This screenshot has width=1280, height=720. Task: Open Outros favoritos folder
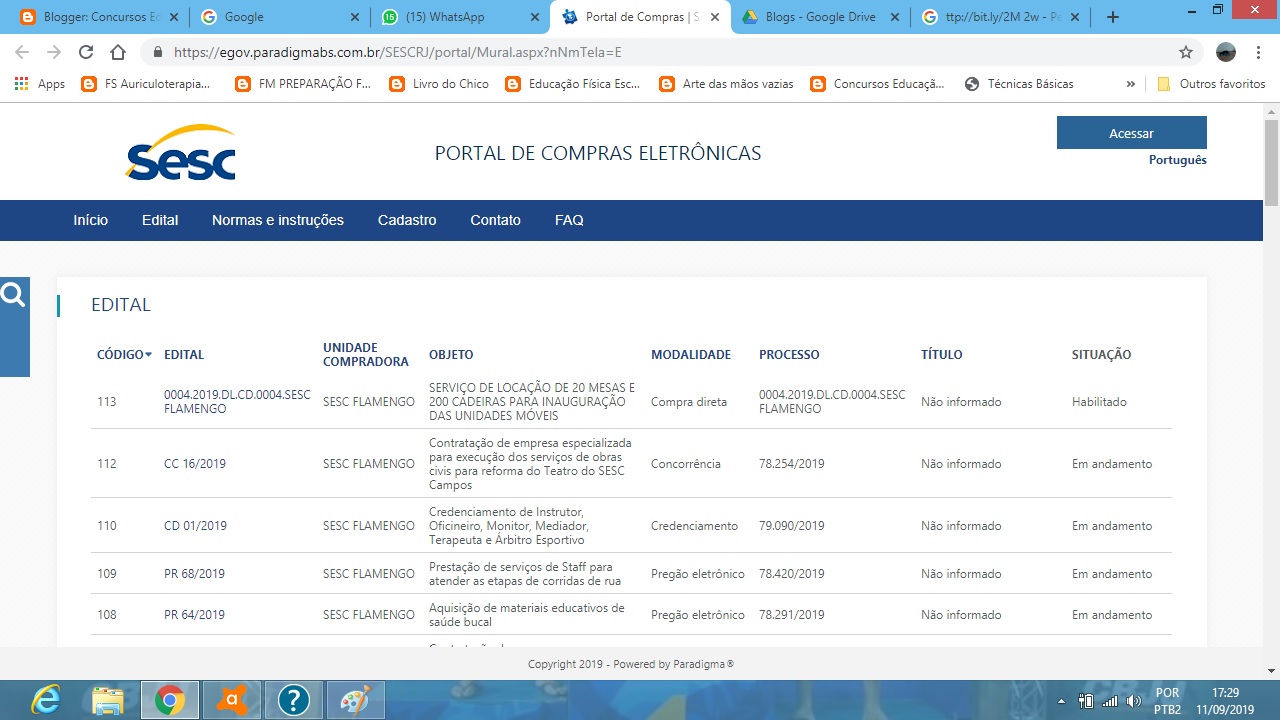tap(1211, 84)
